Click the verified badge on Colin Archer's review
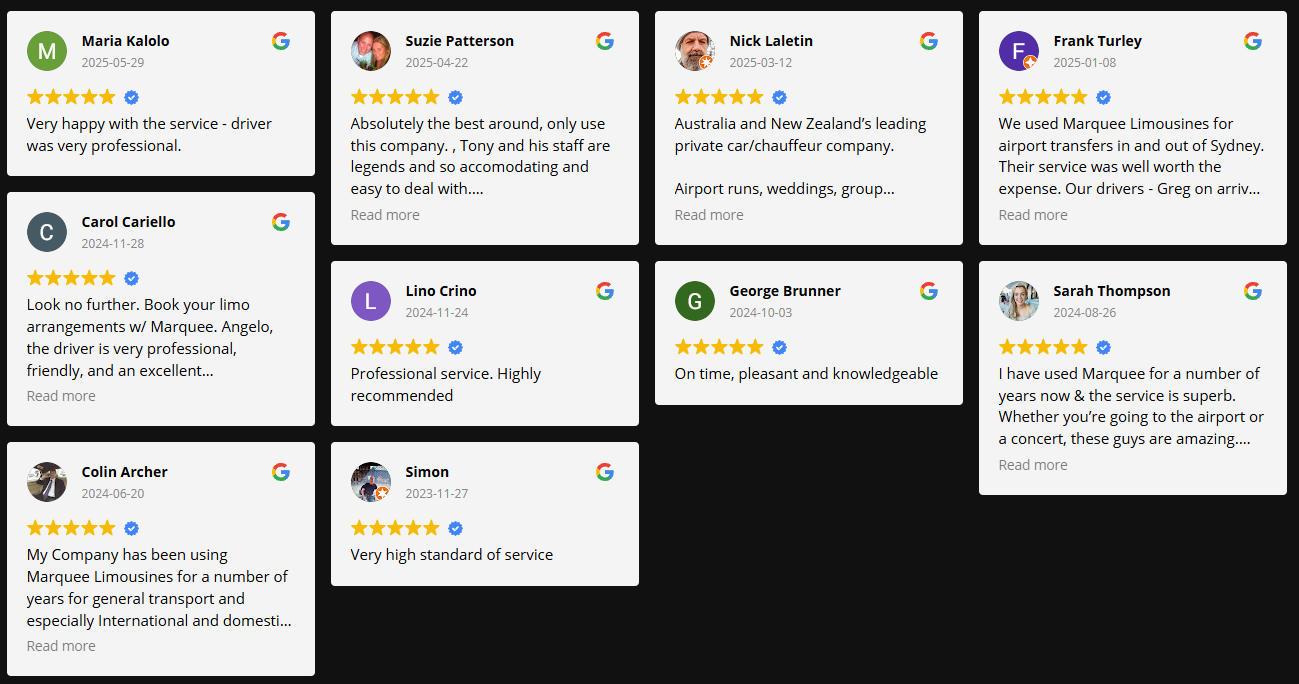Viewport: 1299px width, 684px height. (x=131, y=527)
